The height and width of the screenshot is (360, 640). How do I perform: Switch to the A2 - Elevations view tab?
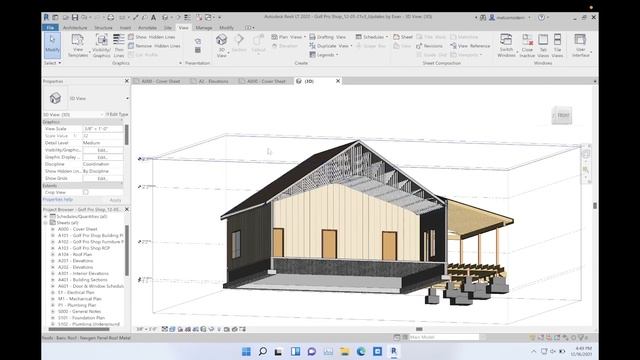213,81
